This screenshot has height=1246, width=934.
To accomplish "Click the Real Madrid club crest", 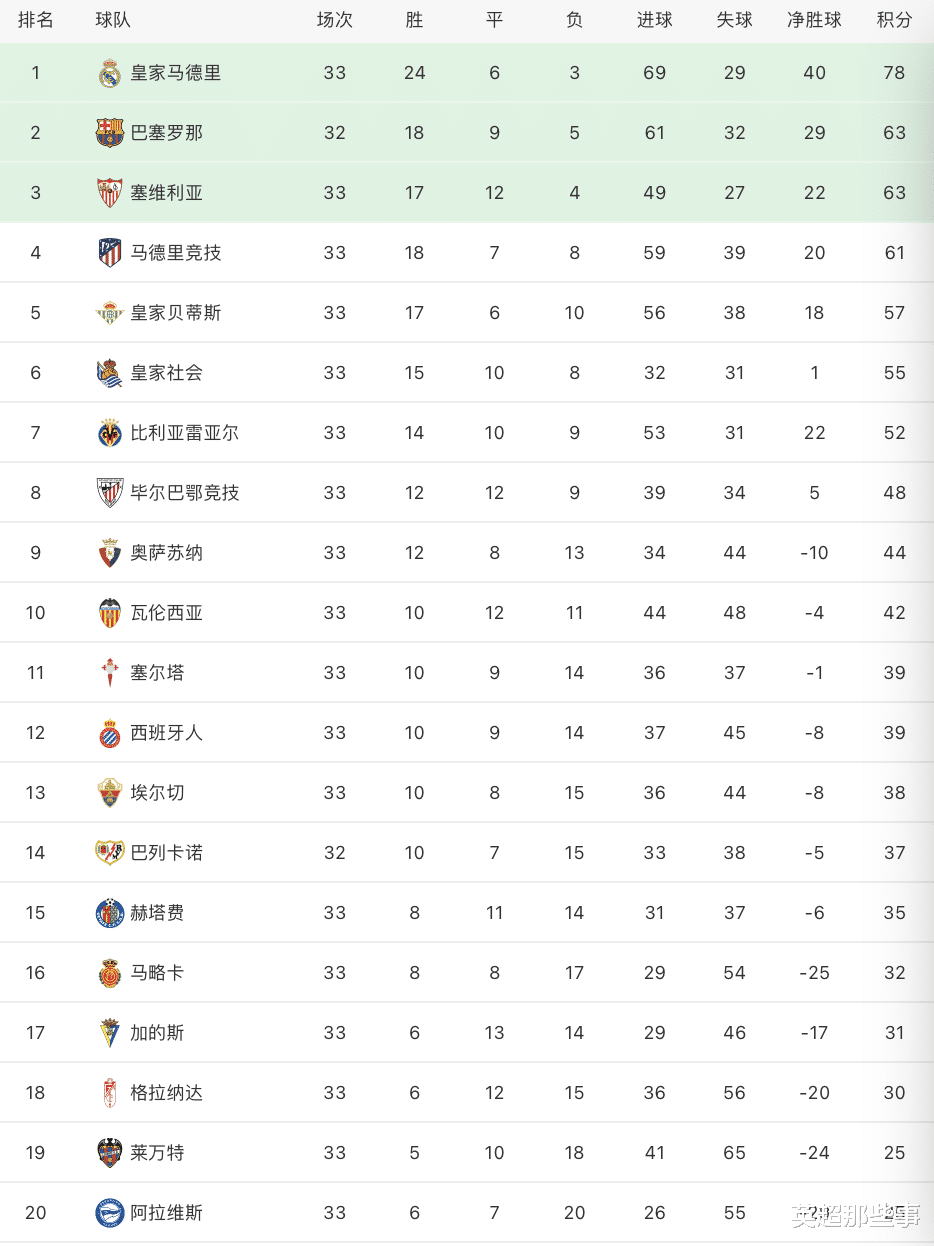I will [110, 73].
